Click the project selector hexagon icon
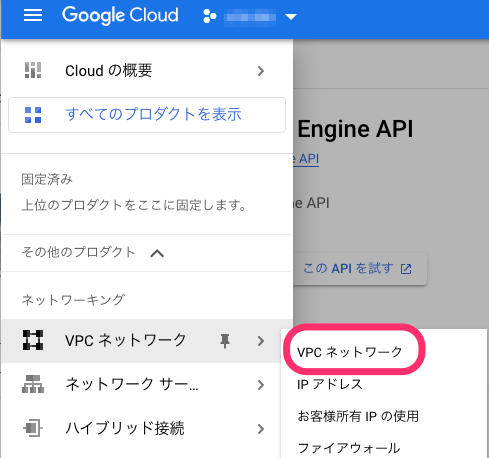This screenshot has height=458, width=489. pos(210,16)
